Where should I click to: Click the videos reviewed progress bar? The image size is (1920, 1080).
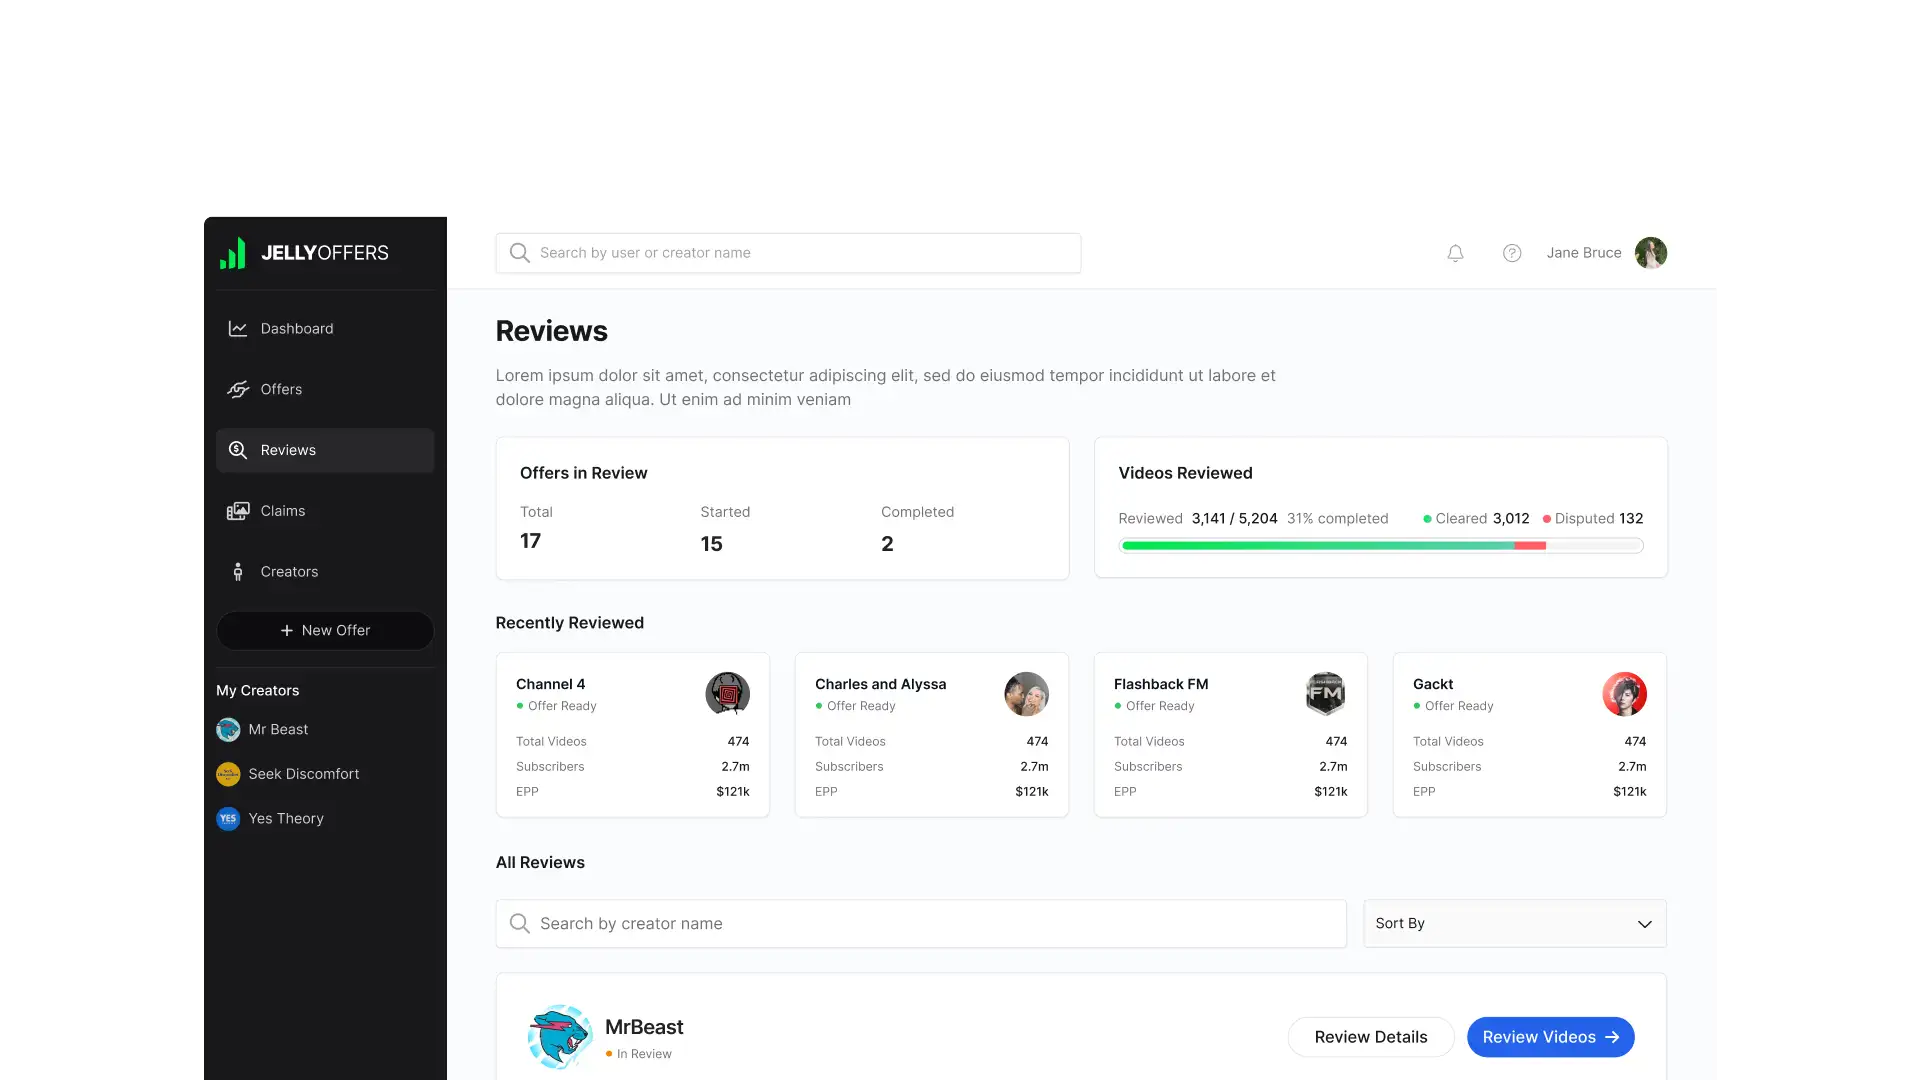tap(1380, 546)
